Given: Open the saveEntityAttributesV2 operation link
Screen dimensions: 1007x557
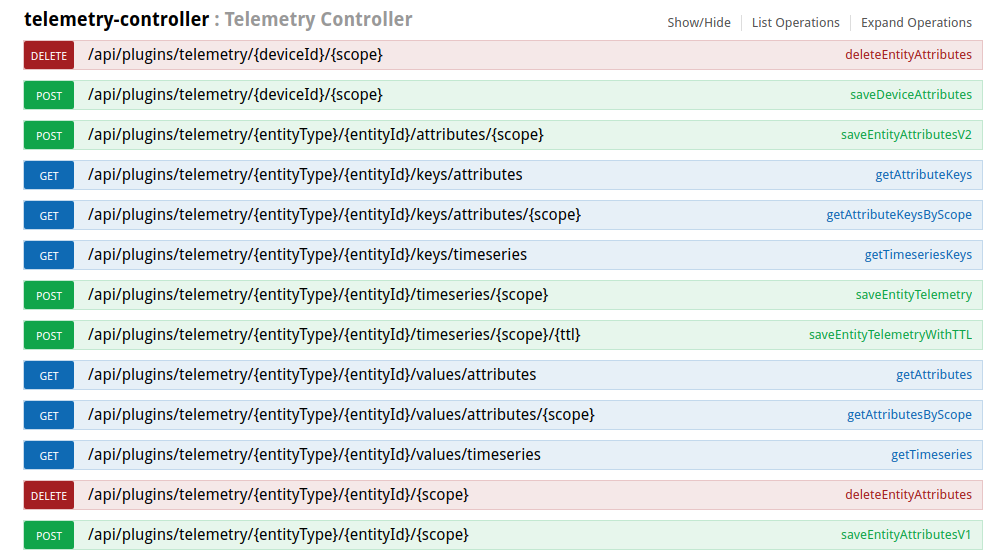Looking at the screenshot, I should [906, 135].
